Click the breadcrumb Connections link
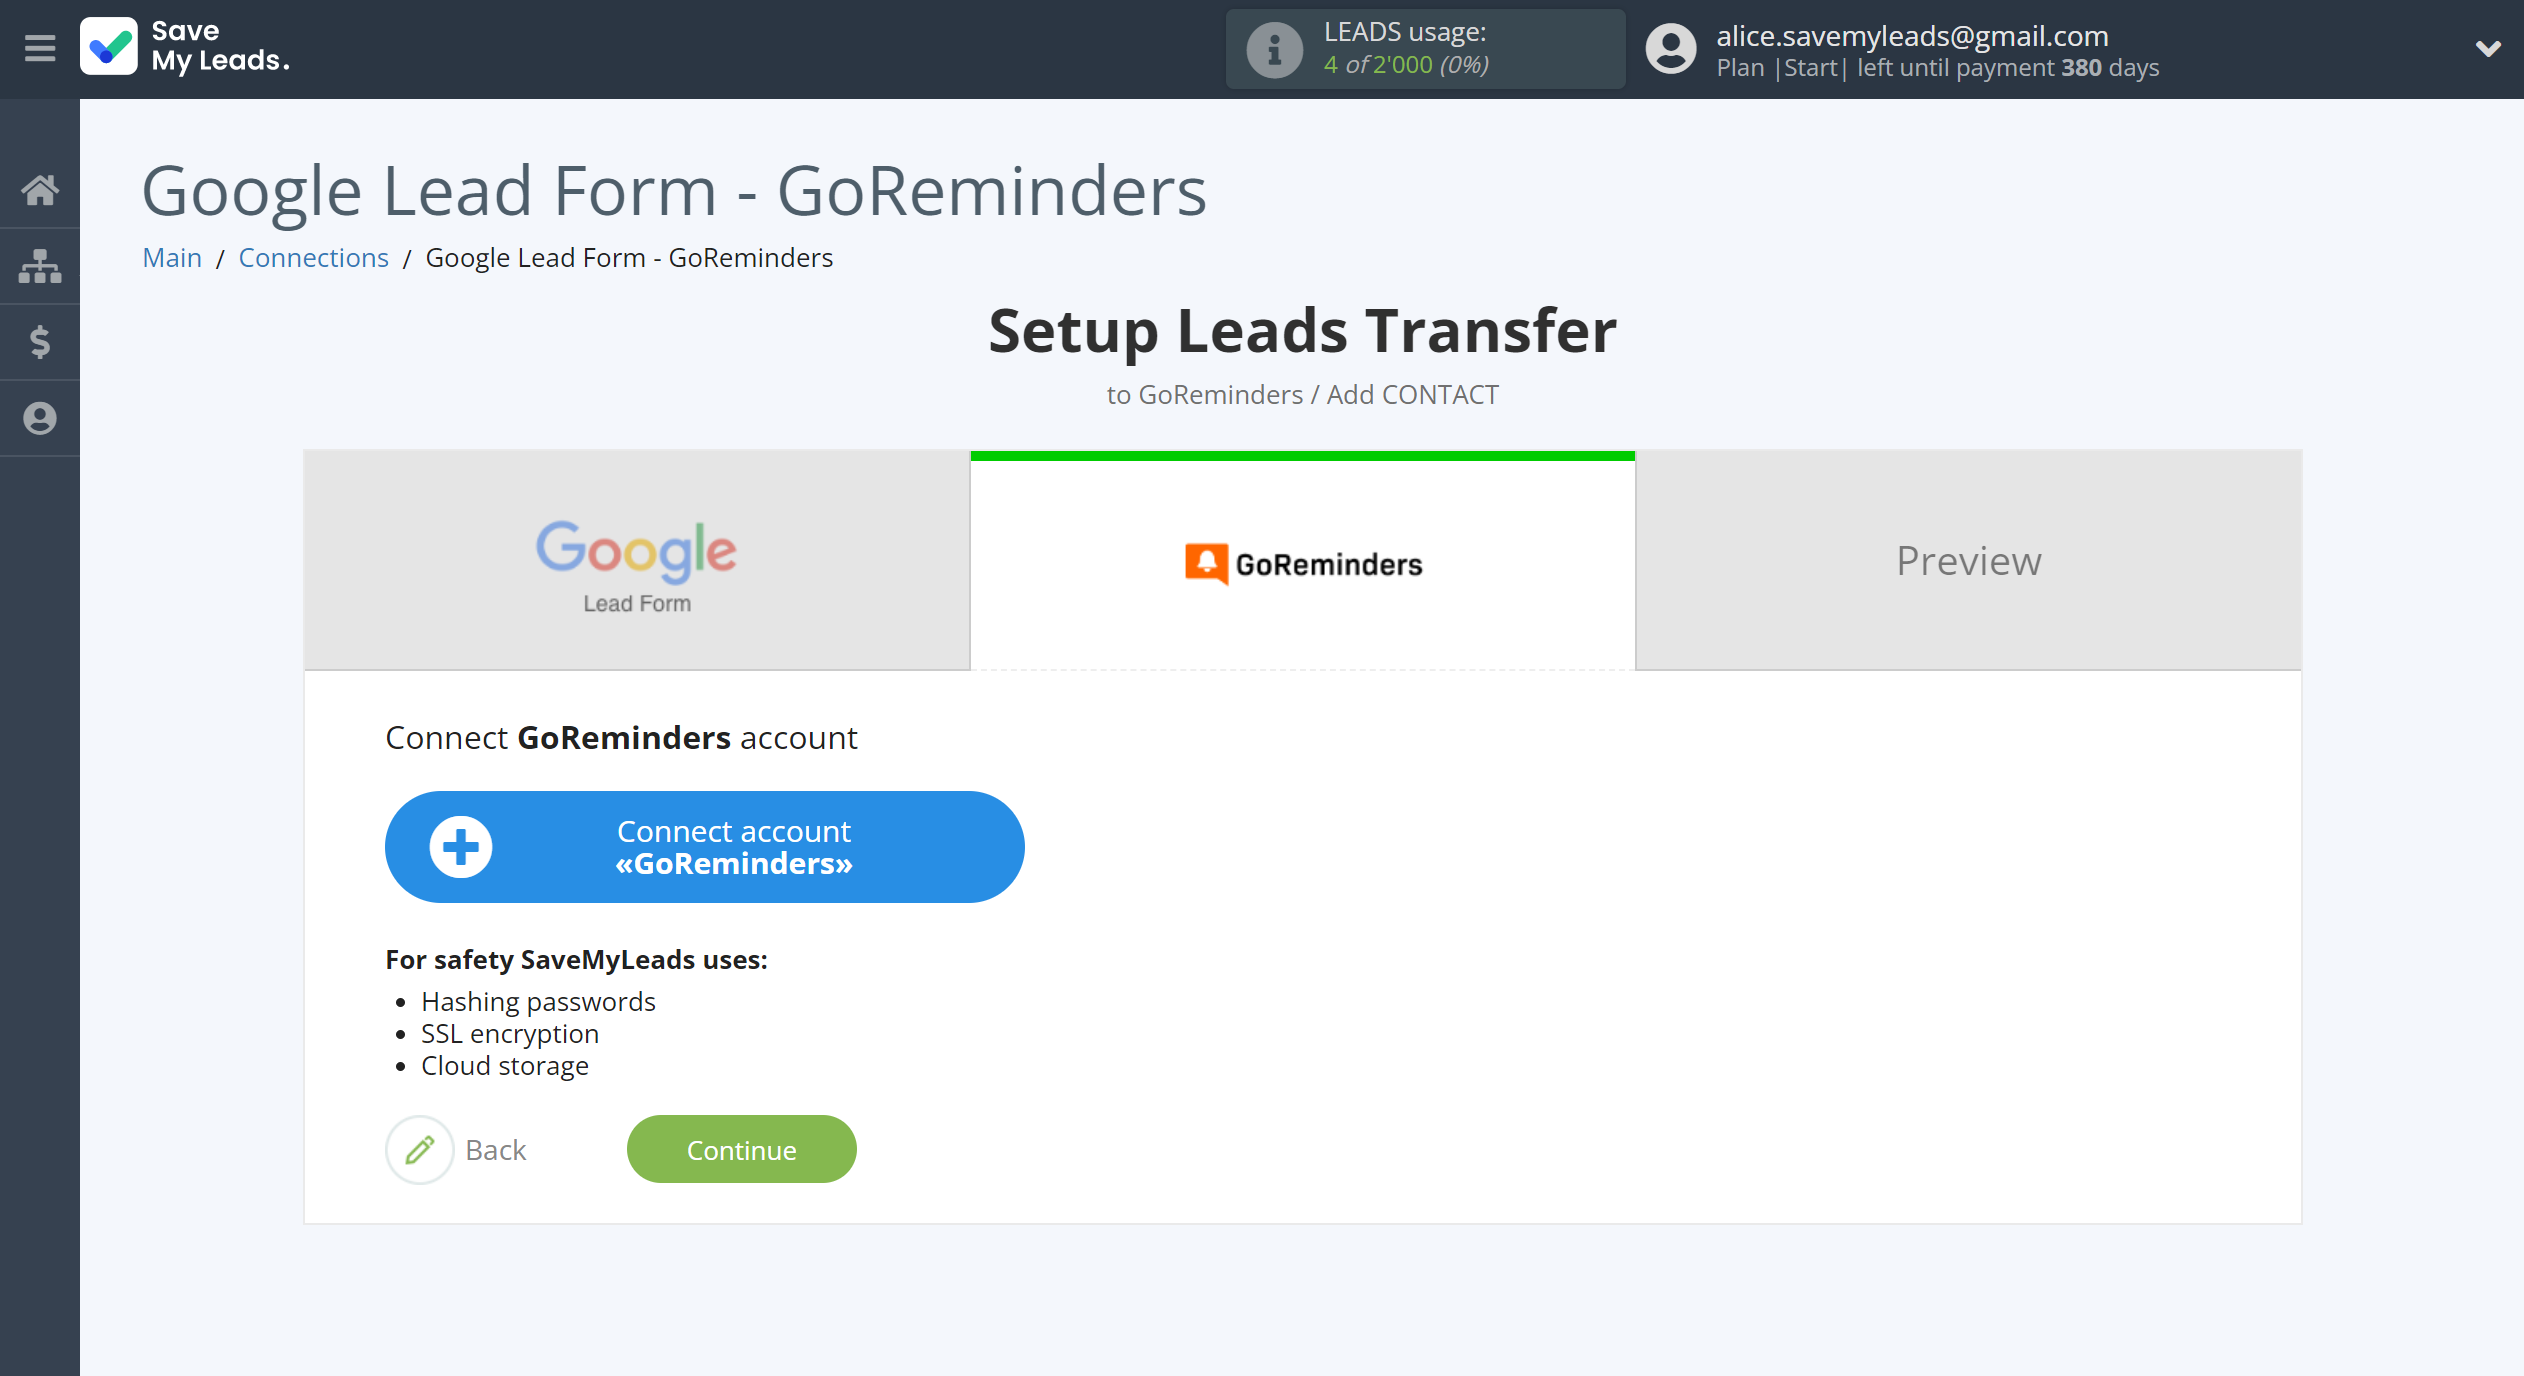 click(313, 256)
